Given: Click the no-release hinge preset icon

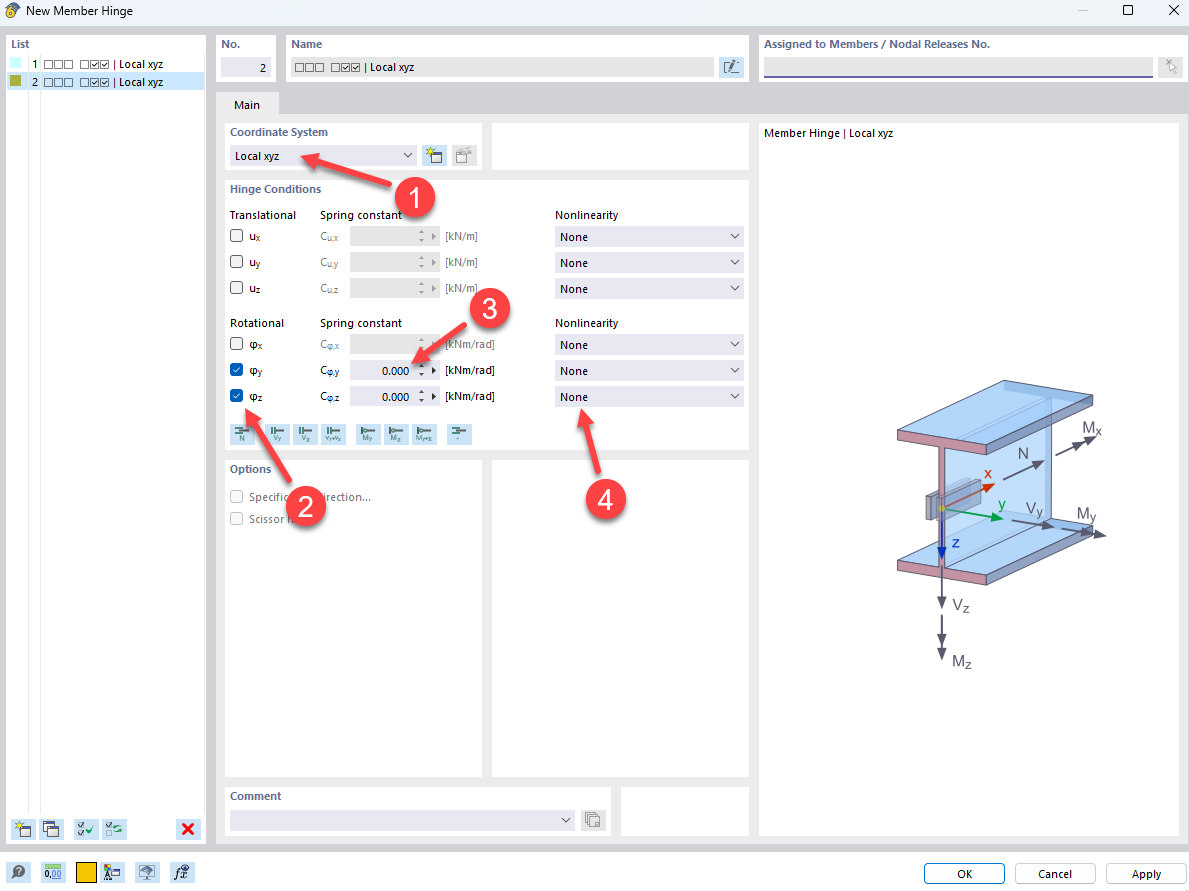Looking at the screenshot, I should [460, 434].
